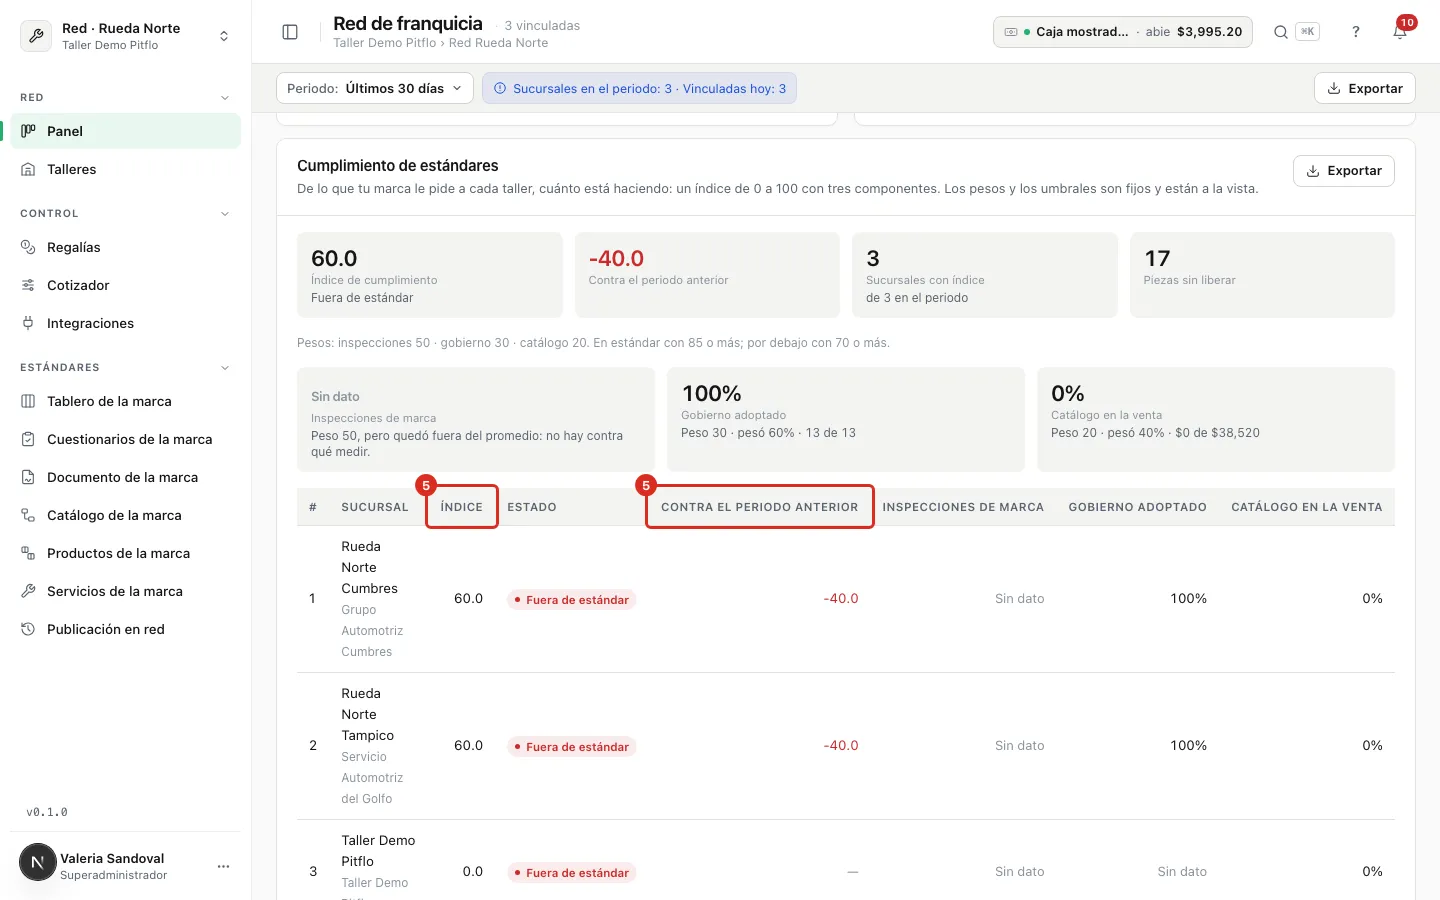Click the Talleres building icon

click(x=28, y=169)
